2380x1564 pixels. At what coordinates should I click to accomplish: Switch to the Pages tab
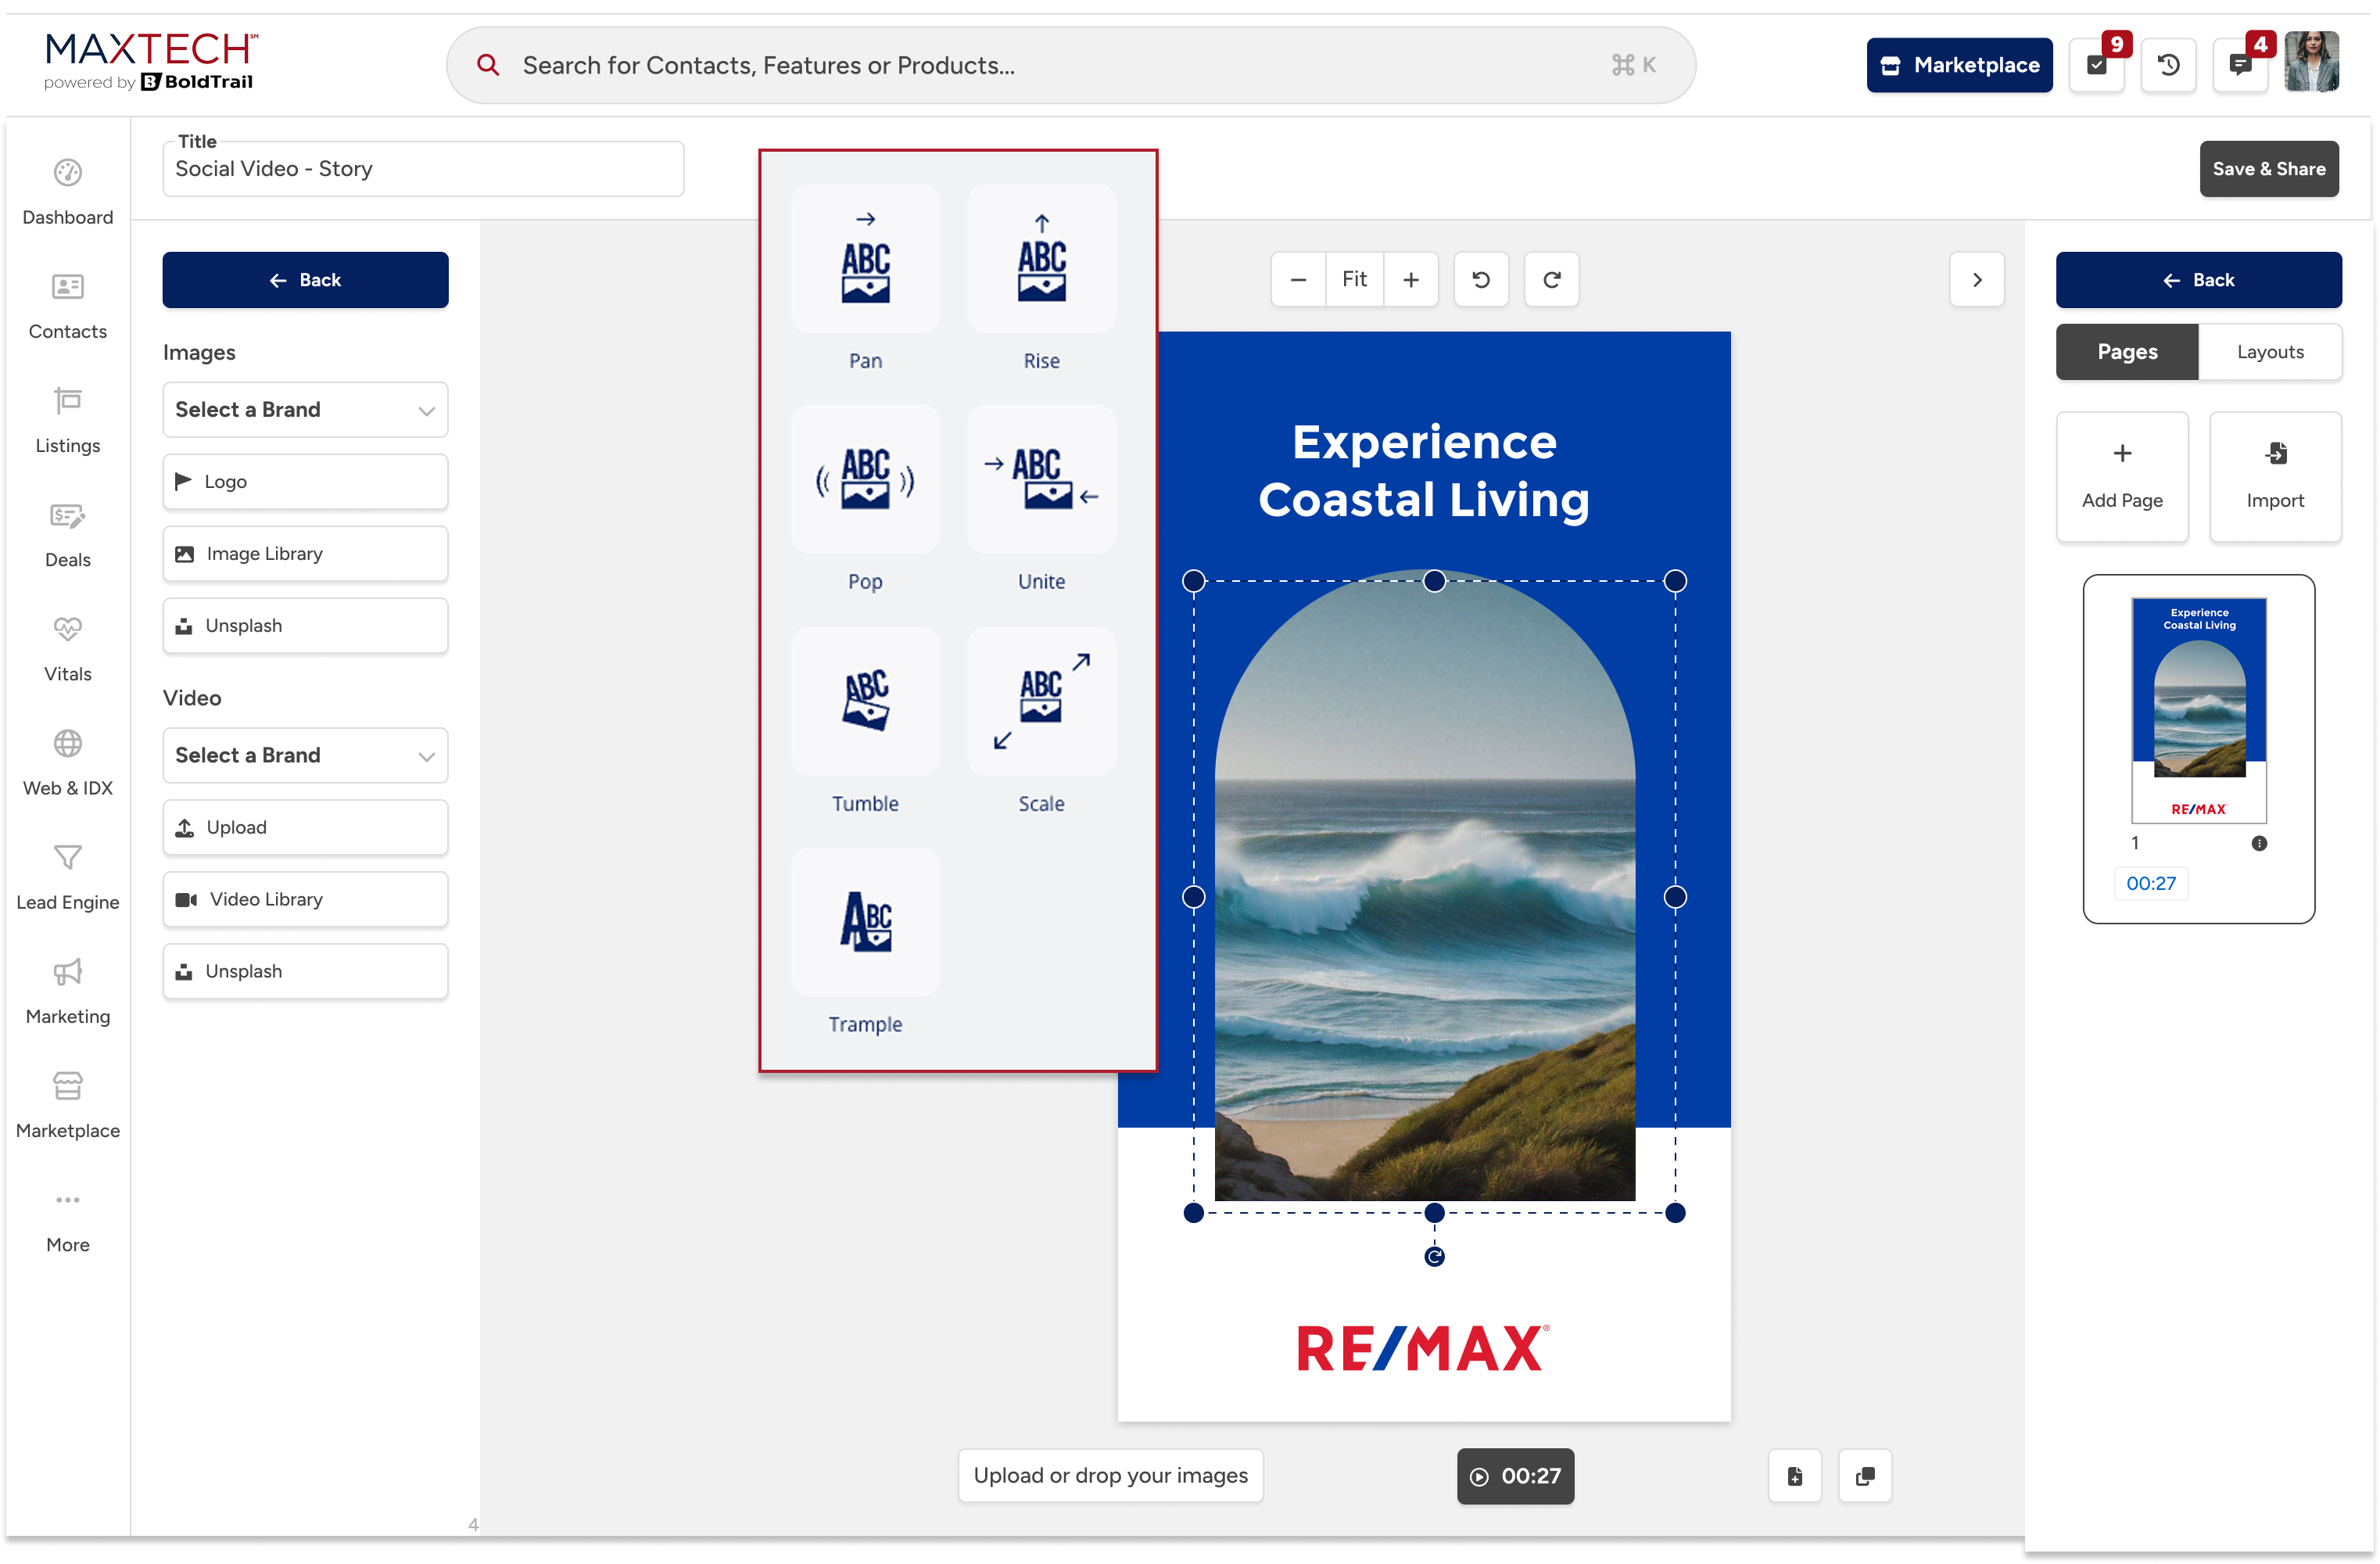point(2126,352)
